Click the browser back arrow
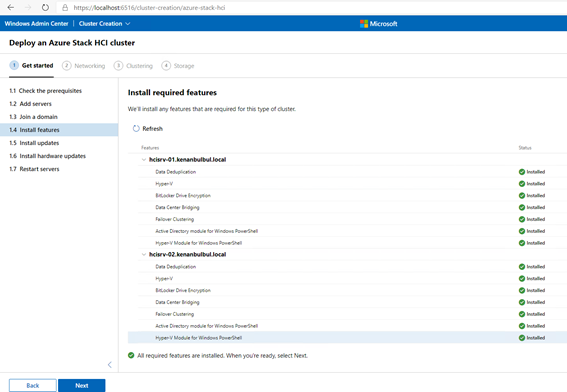Viewport: 567px width, 392px height. [11, 7]
